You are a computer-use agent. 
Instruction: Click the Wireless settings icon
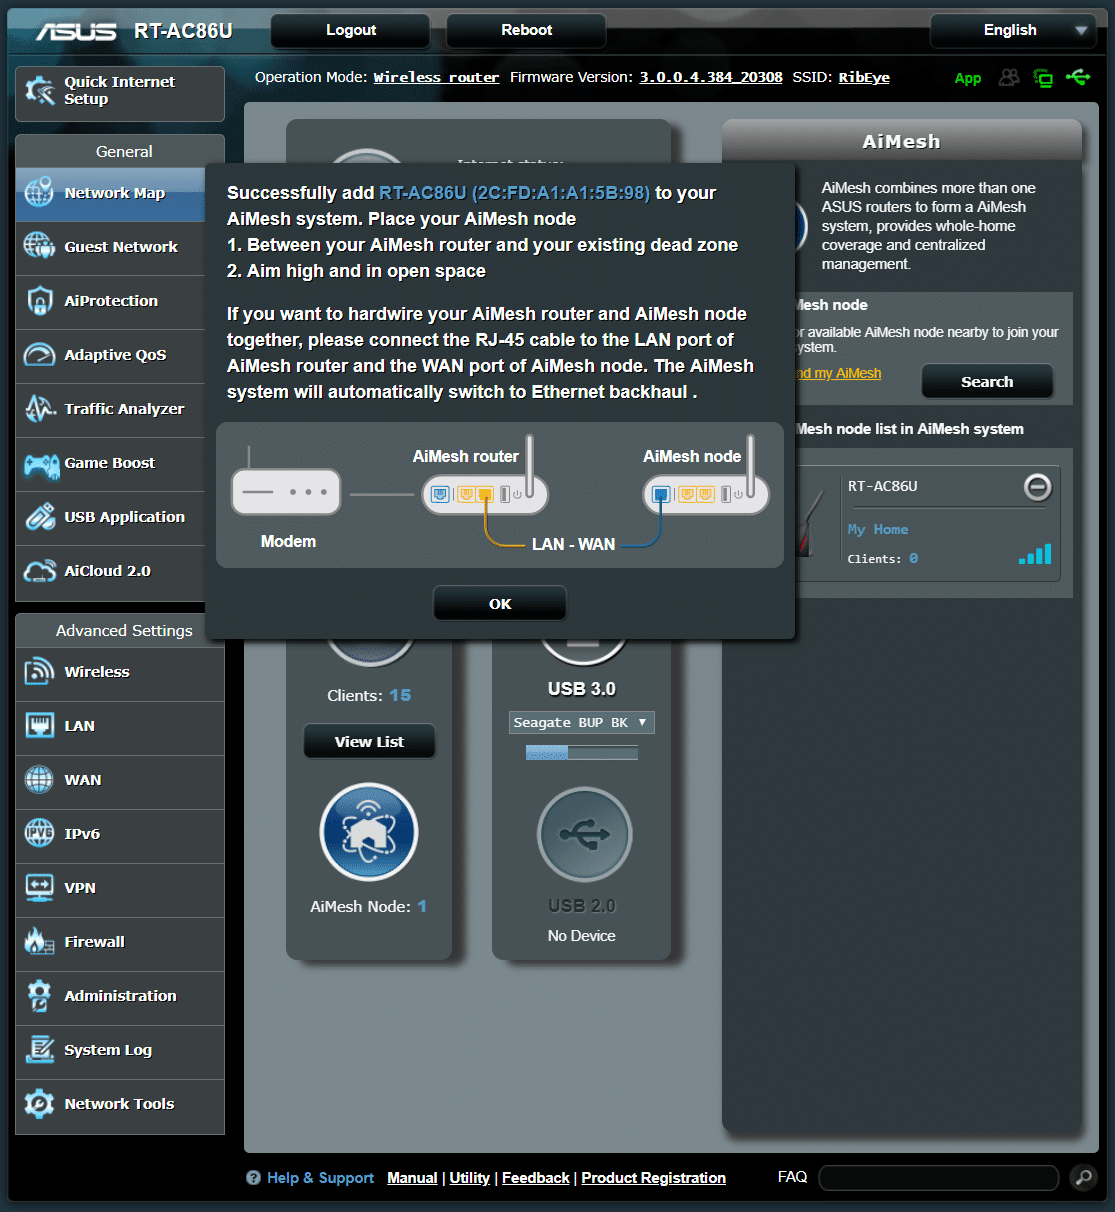39,672
